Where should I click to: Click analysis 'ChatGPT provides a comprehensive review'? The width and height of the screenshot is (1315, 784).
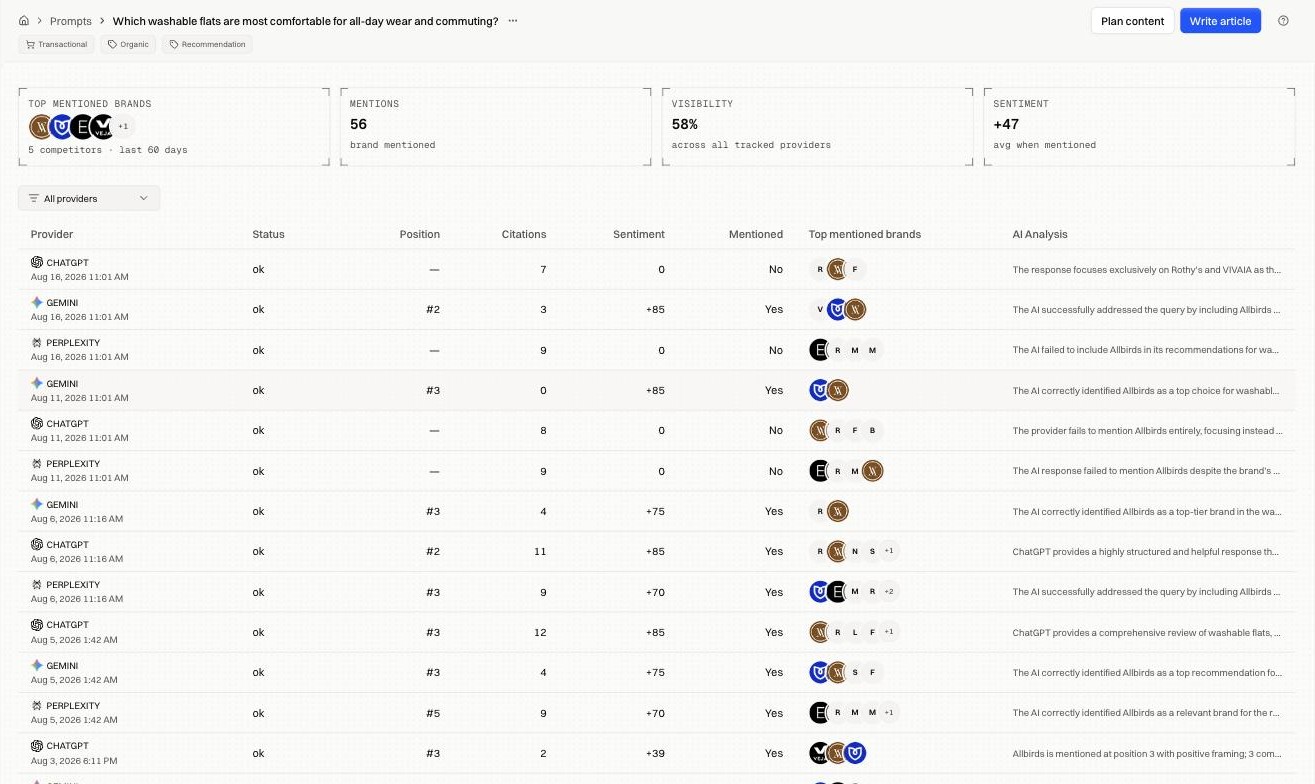(1146, 632)
